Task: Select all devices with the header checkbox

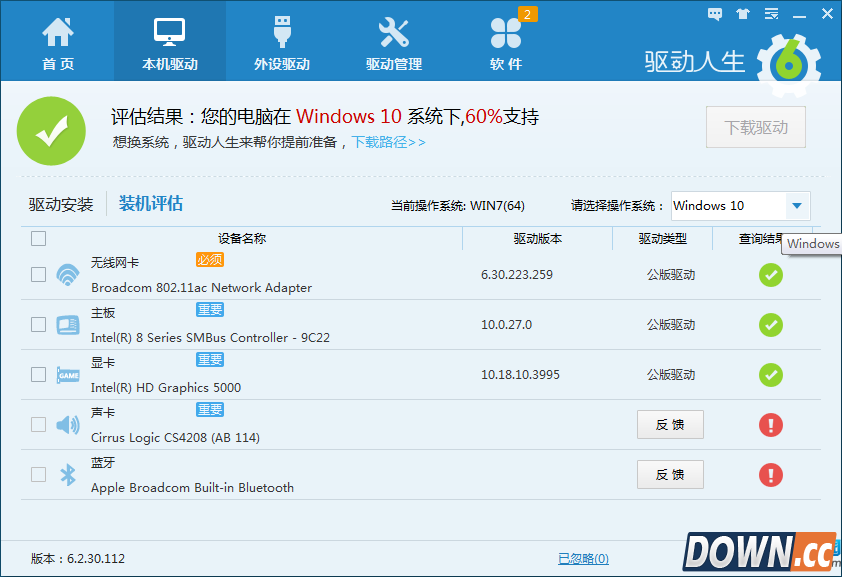Action: (x=38, y=238)
